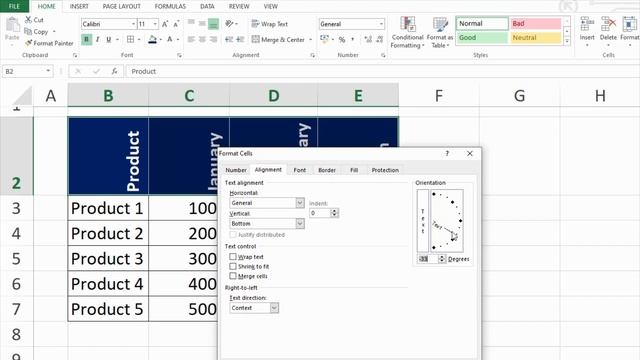
Task: Apply the Good cell style
Action: coord(482,38)
